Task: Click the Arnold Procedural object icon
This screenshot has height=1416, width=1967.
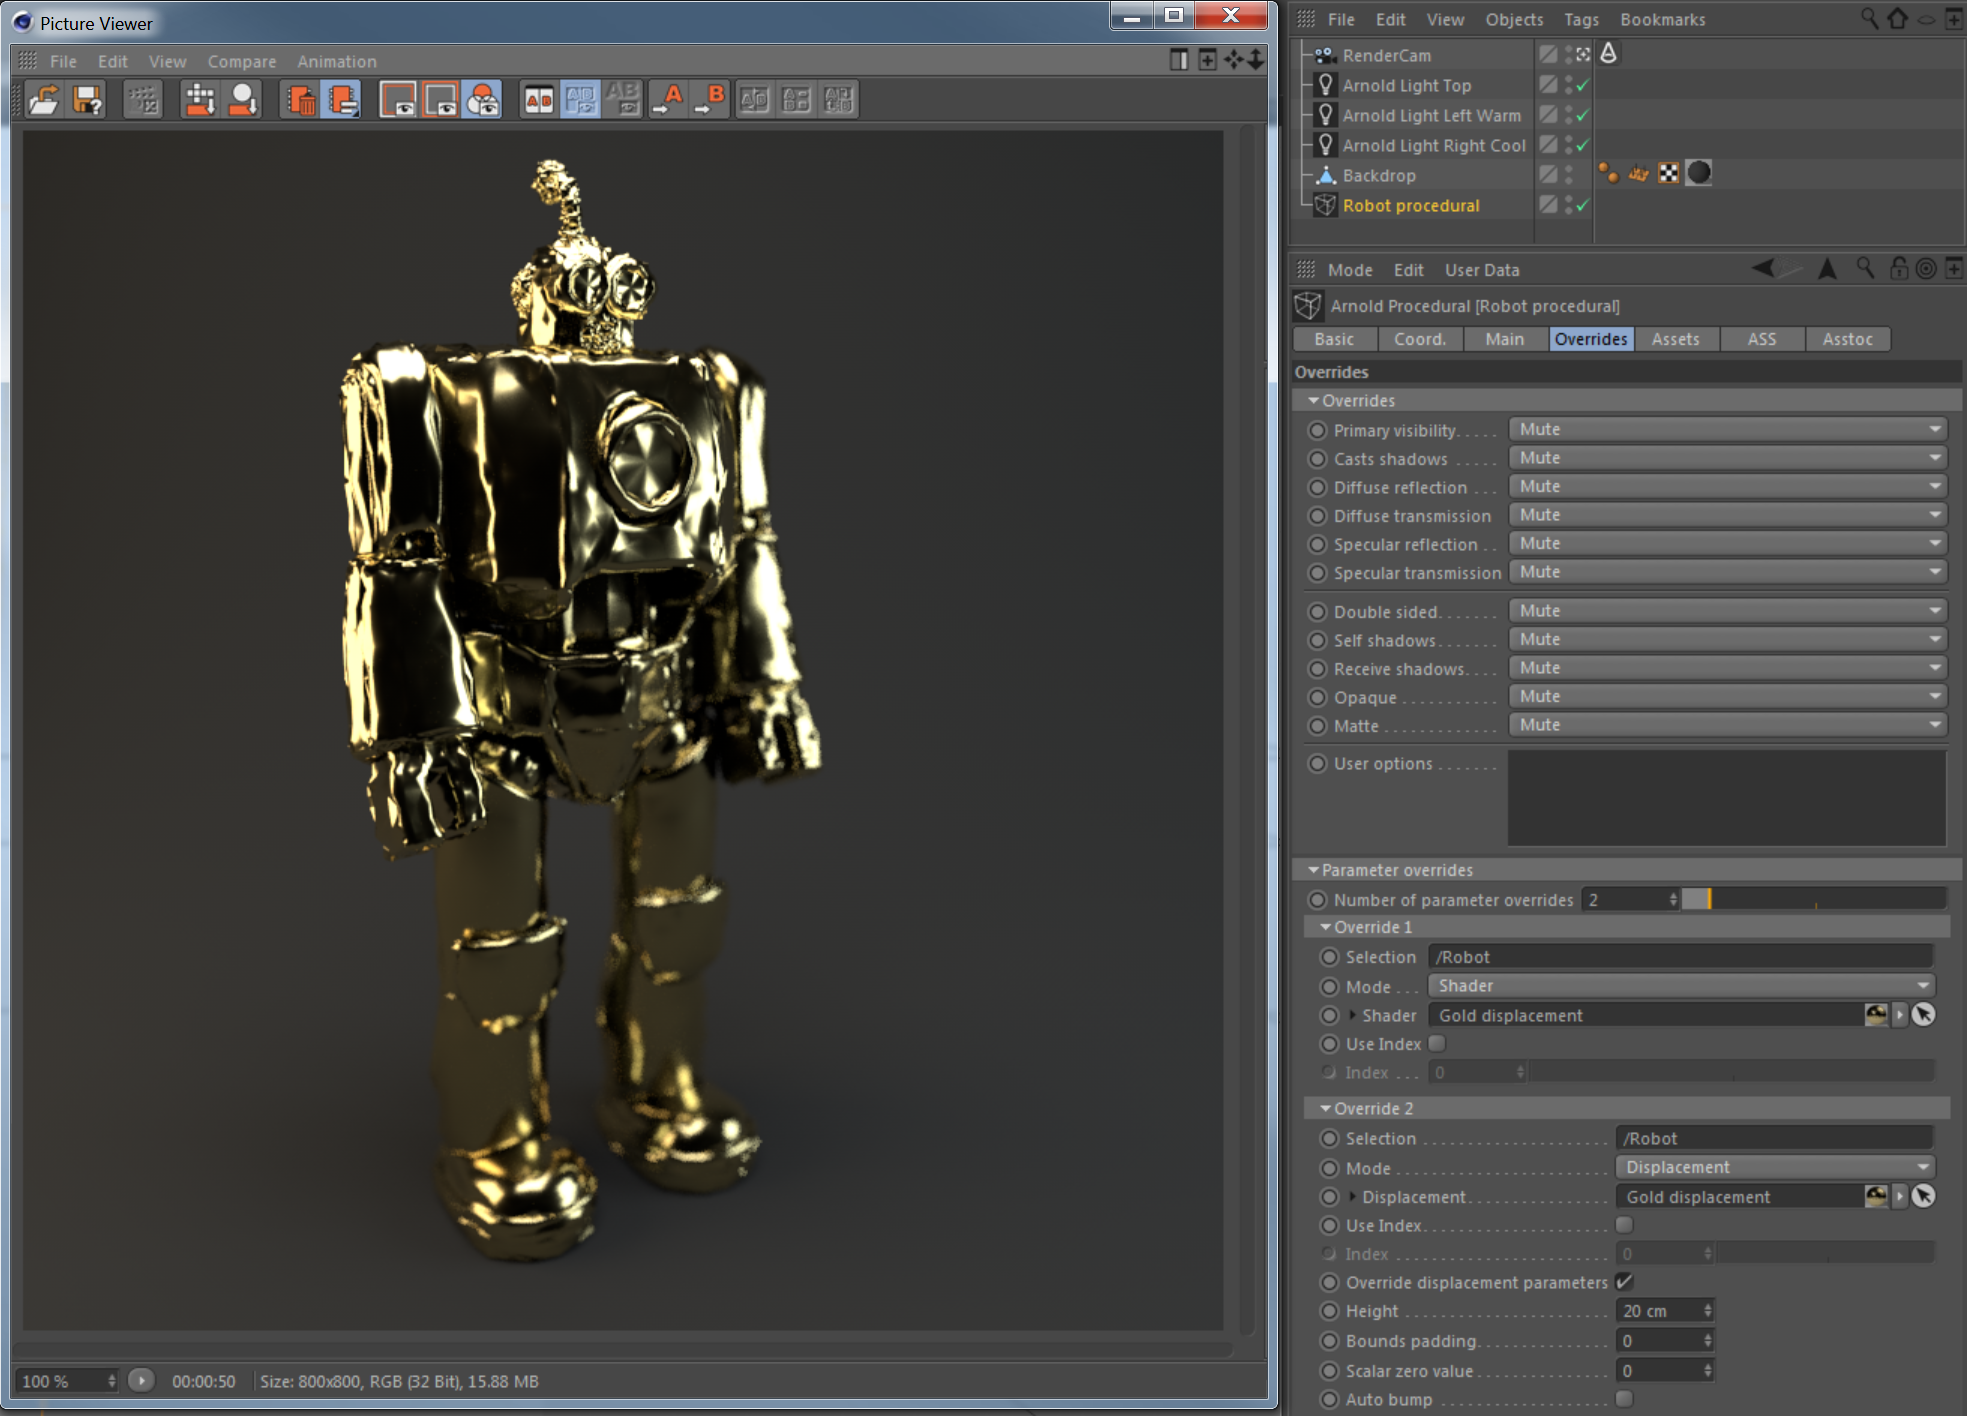Action: click(1309, 305)
